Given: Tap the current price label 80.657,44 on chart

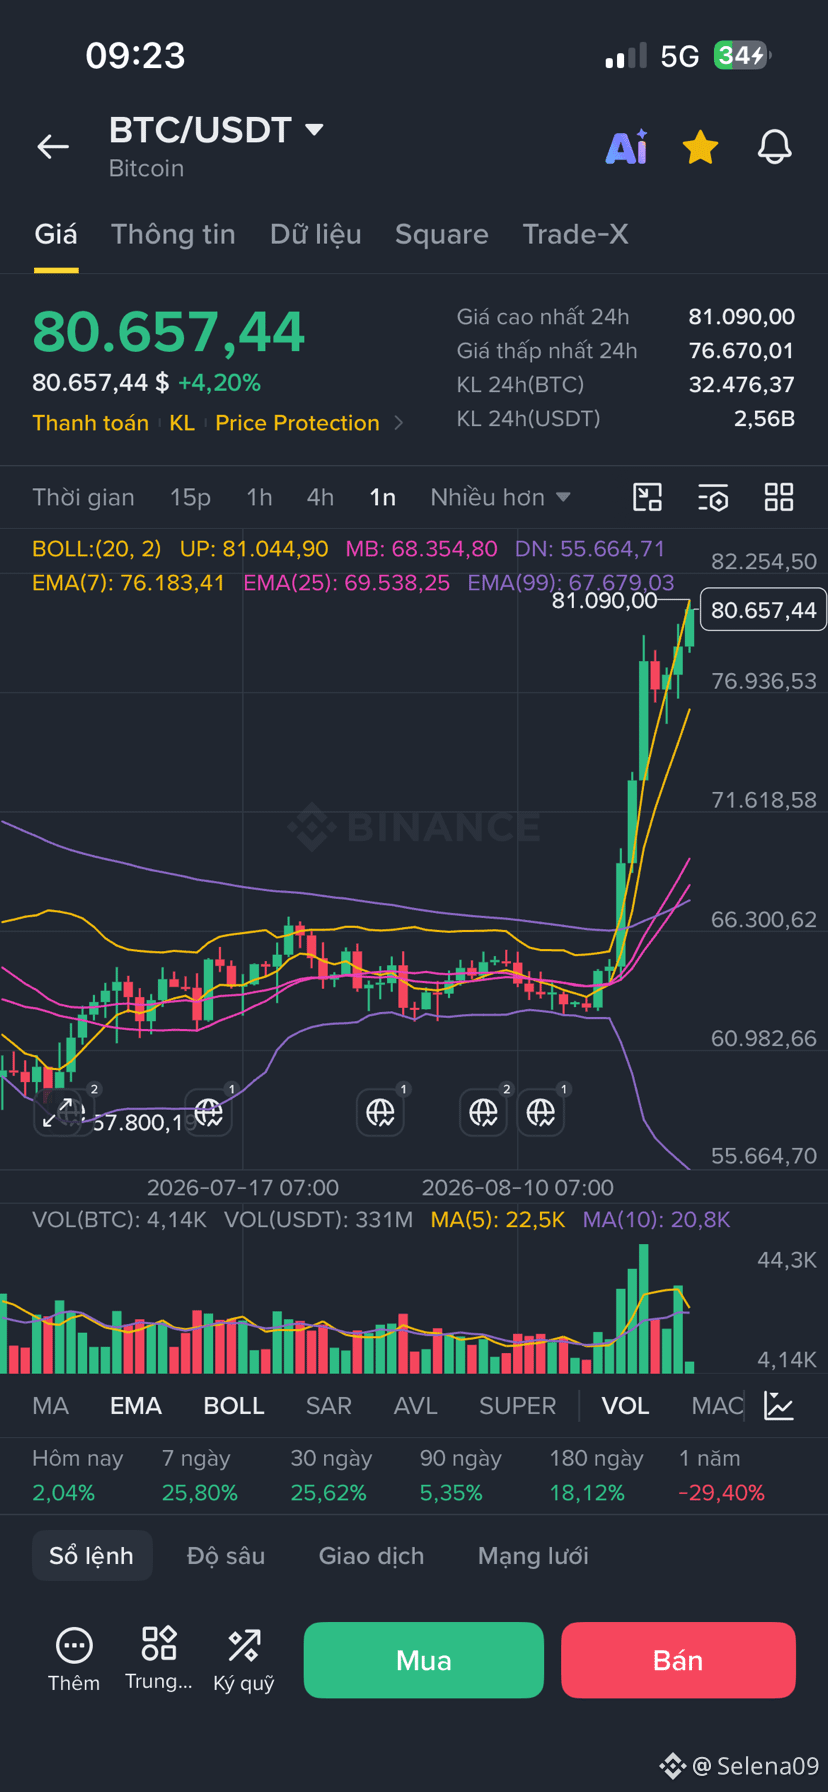Looking at the screenshot, I should click(763, 610).
